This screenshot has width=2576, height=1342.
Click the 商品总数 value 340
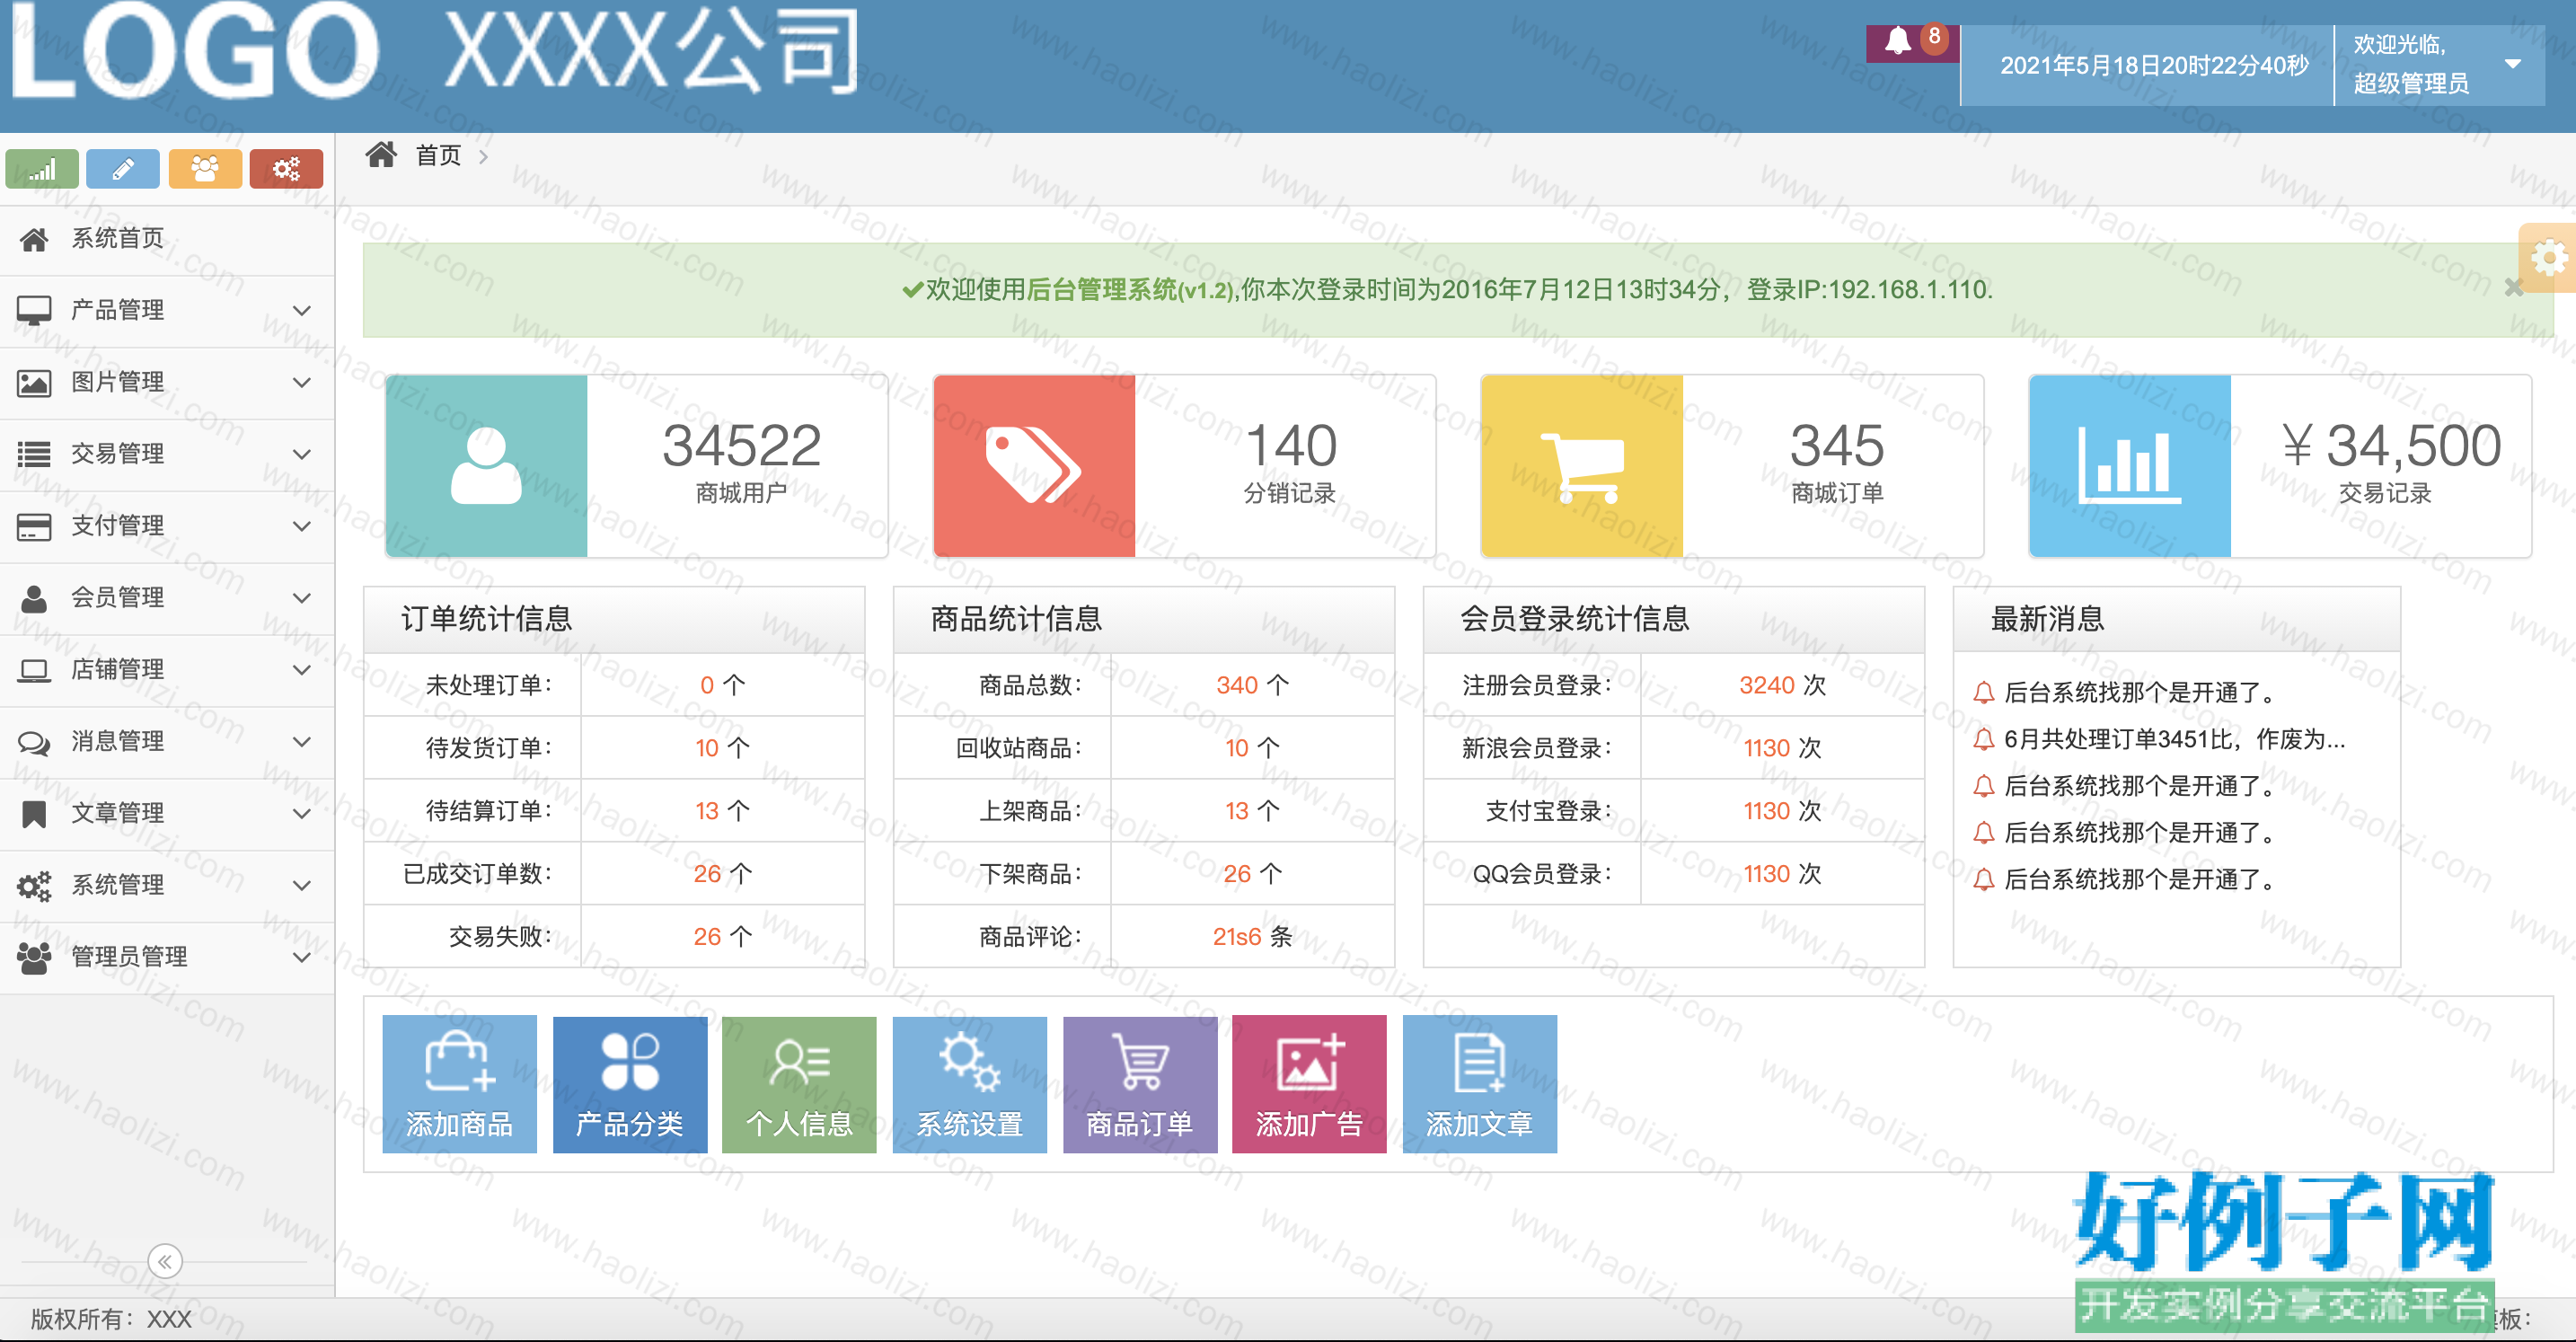[1237, 685]
